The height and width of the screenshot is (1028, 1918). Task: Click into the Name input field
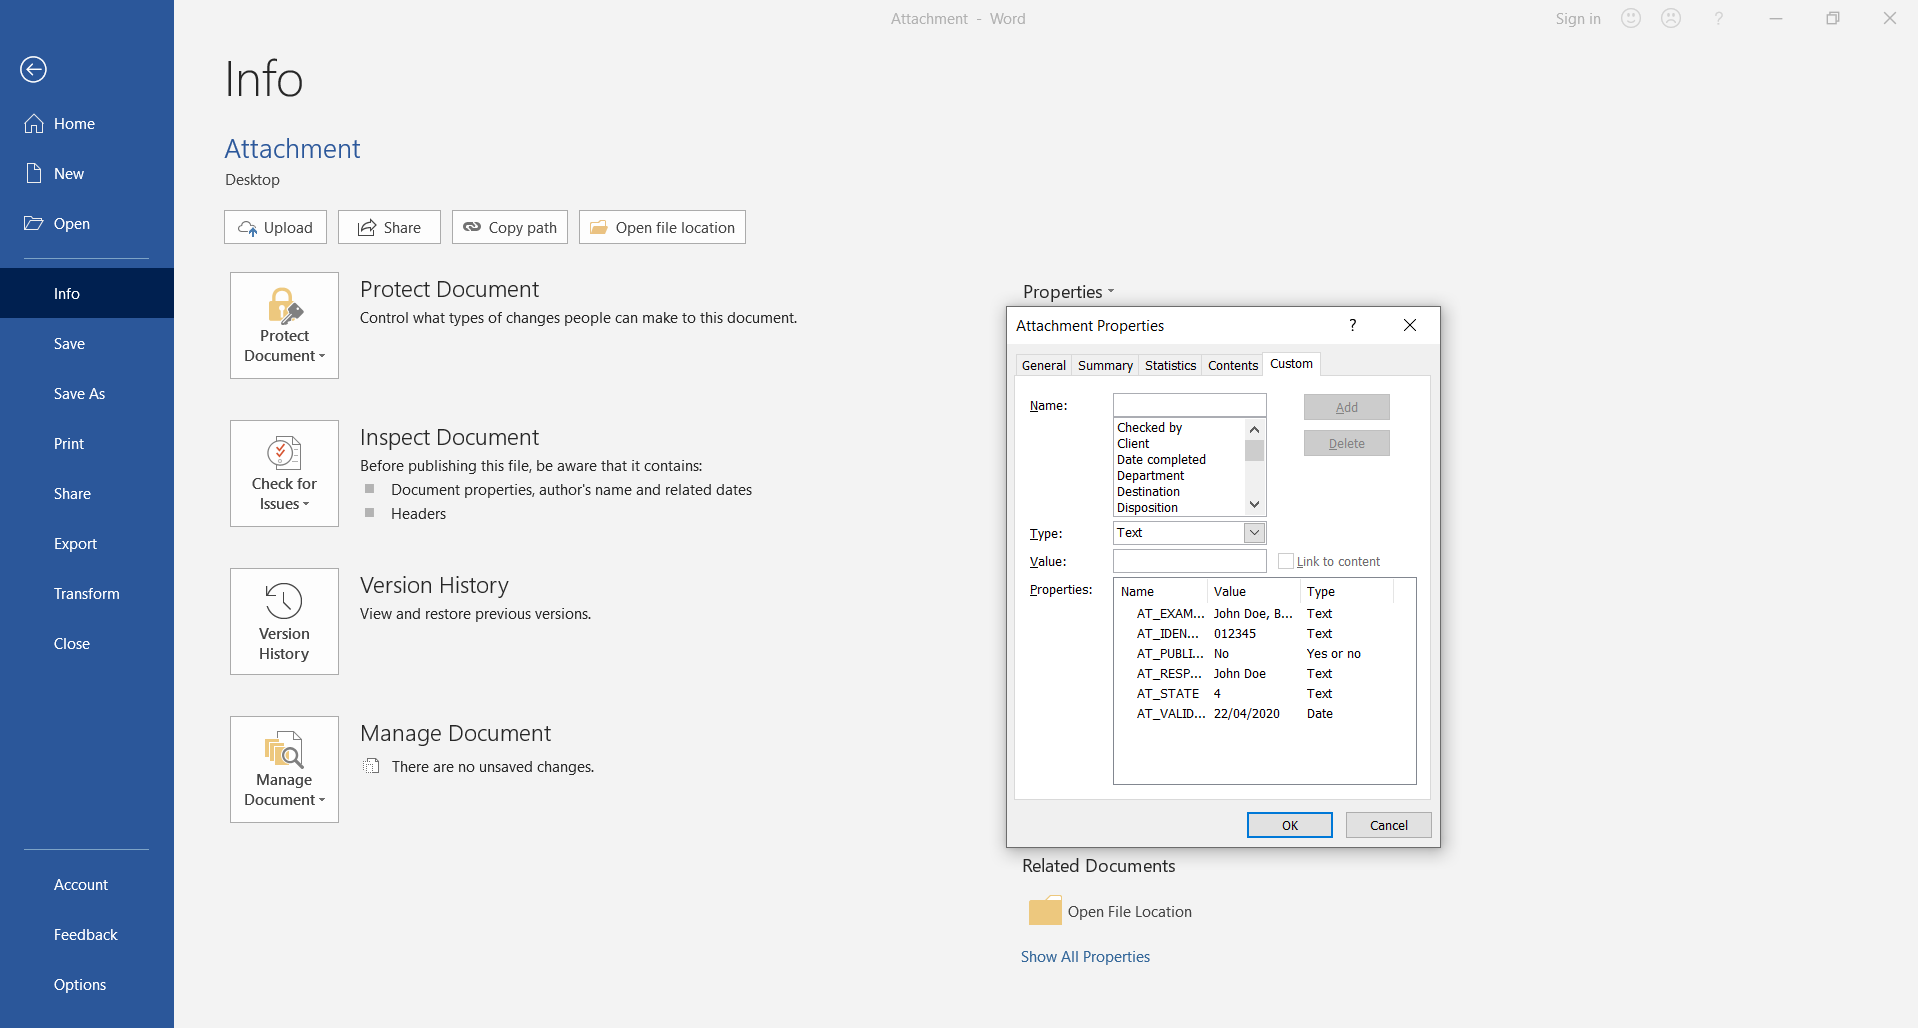[1189, 405]
